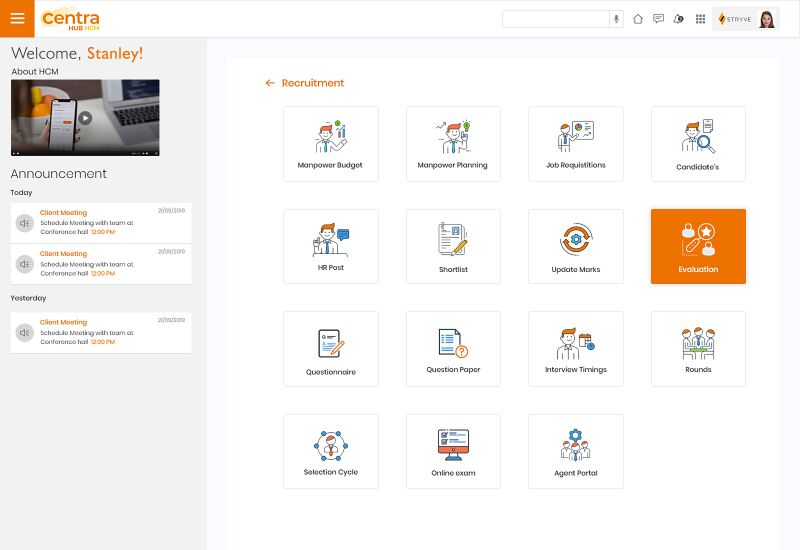The image size is (800, 550).
Task: Select the highlighted Evaluation tile
Action: click(x=698, y=246)
